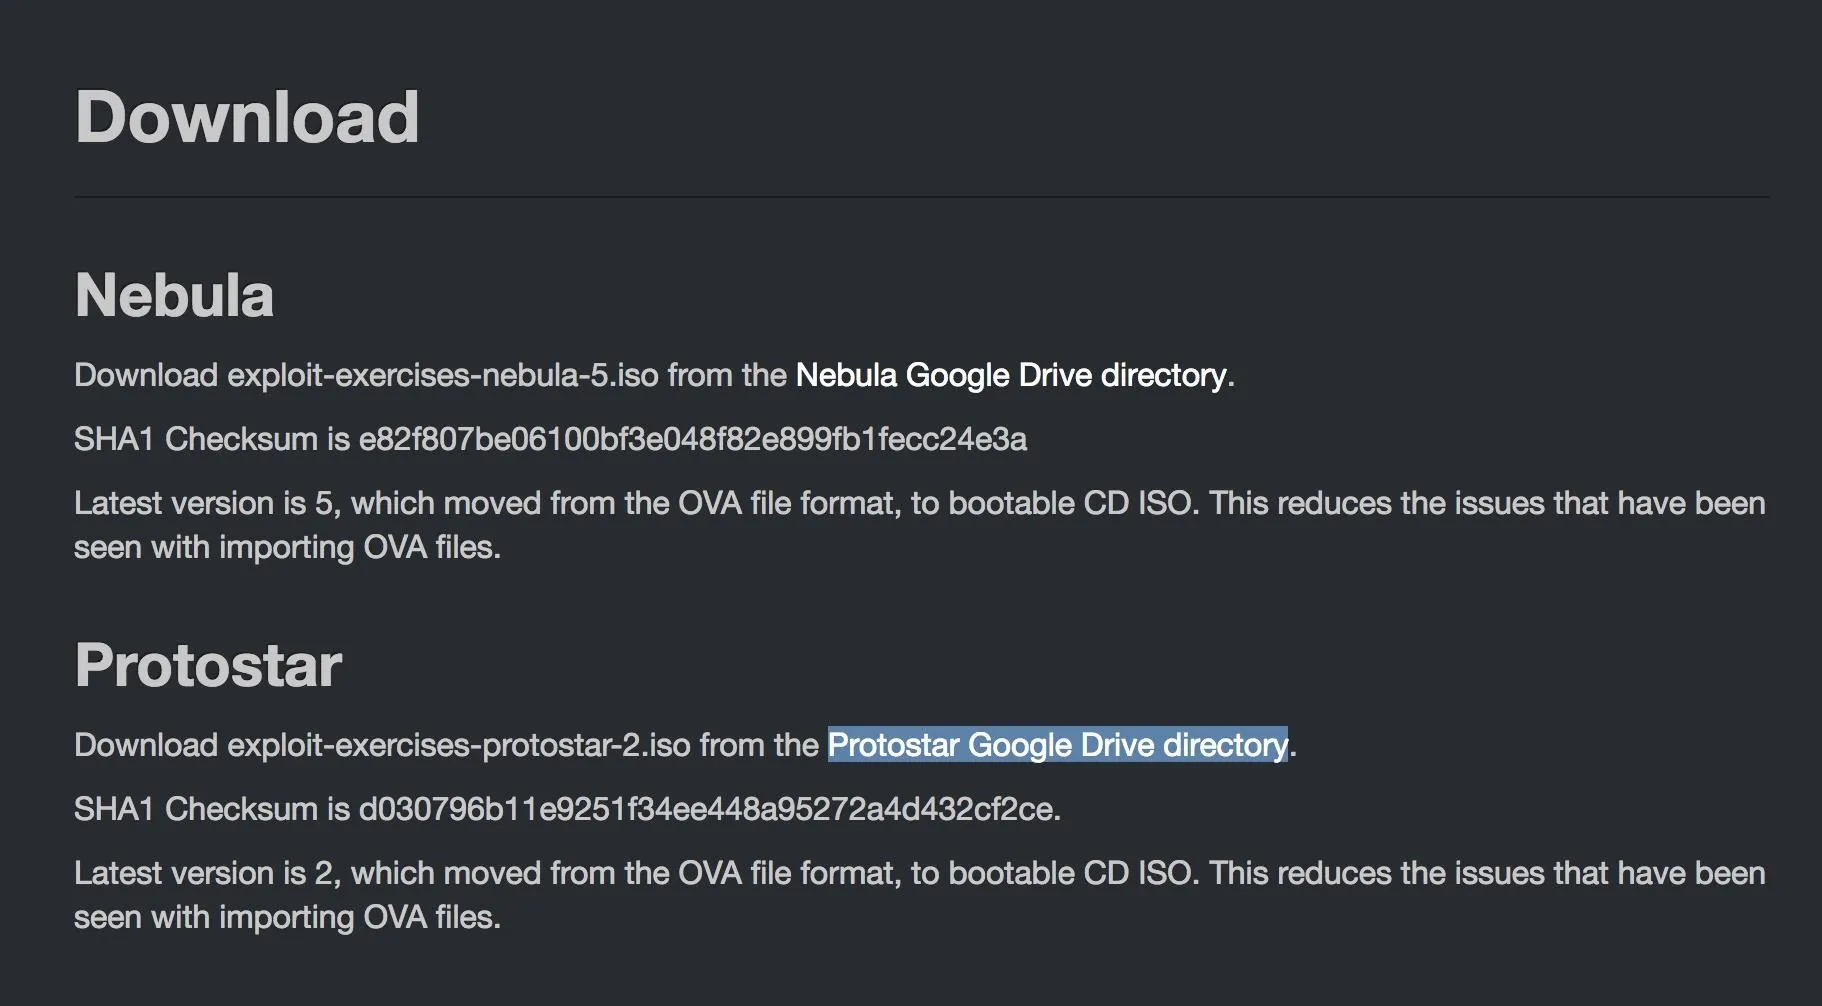
Task: Click the text 'exploit-exercises-protostar-2.iso'
Action: coord(459,745)
